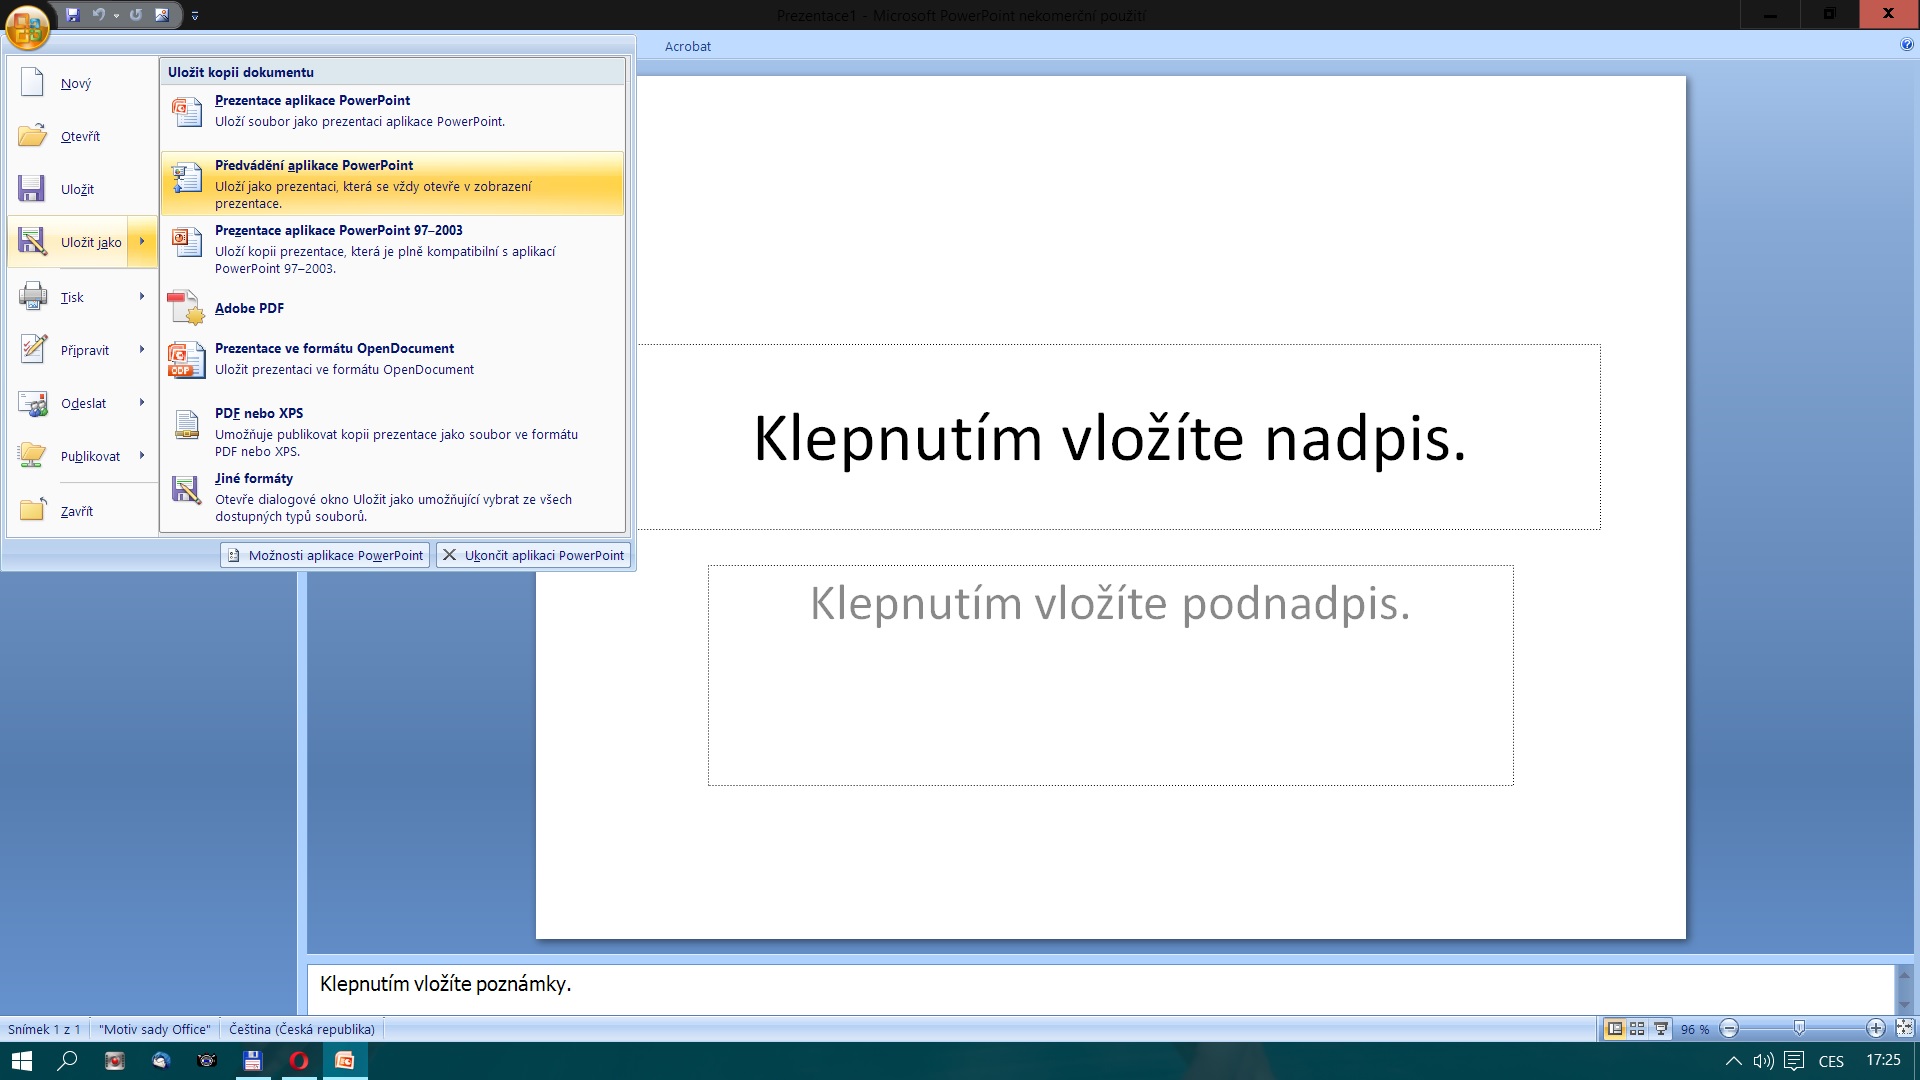Screen dimensions: 1920x1080
Task: Start slide show view from status bar
Action: tap(1660, 1028)
